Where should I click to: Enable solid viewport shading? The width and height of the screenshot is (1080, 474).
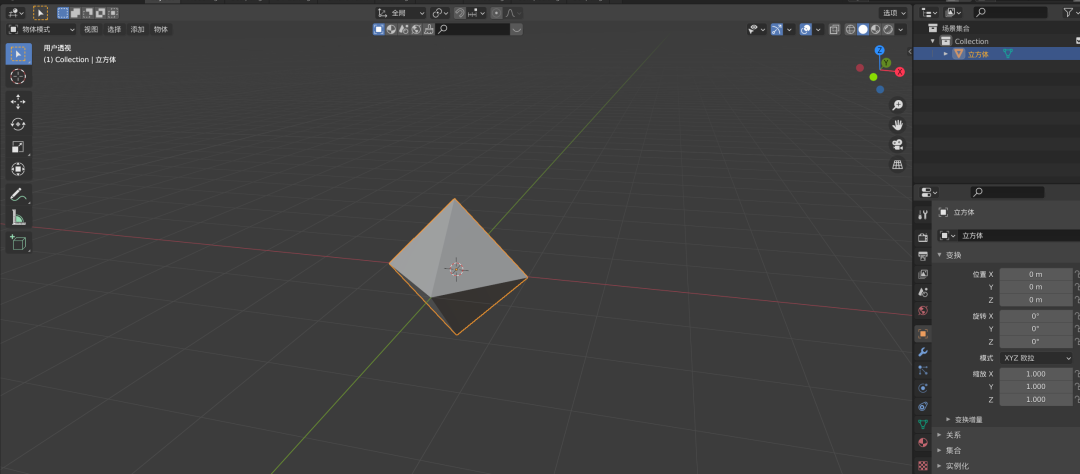pos(863,30)
